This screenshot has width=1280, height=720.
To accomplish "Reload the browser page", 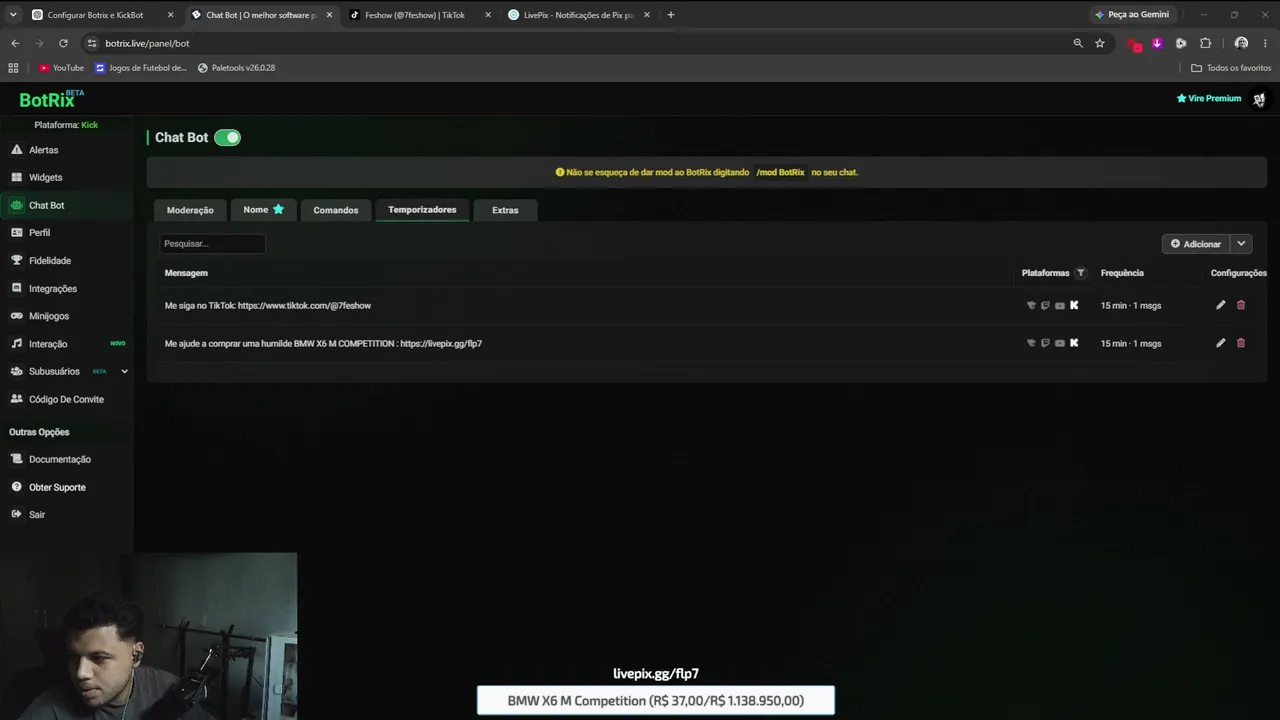I will click(x=63, y=43).
